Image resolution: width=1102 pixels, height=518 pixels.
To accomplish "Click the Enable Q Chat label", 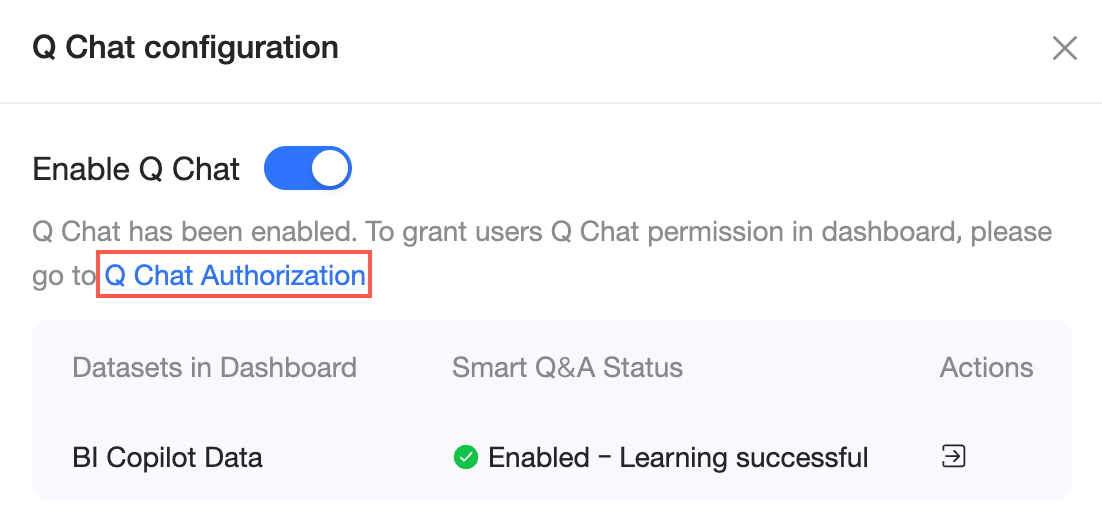I will [136, 169].
